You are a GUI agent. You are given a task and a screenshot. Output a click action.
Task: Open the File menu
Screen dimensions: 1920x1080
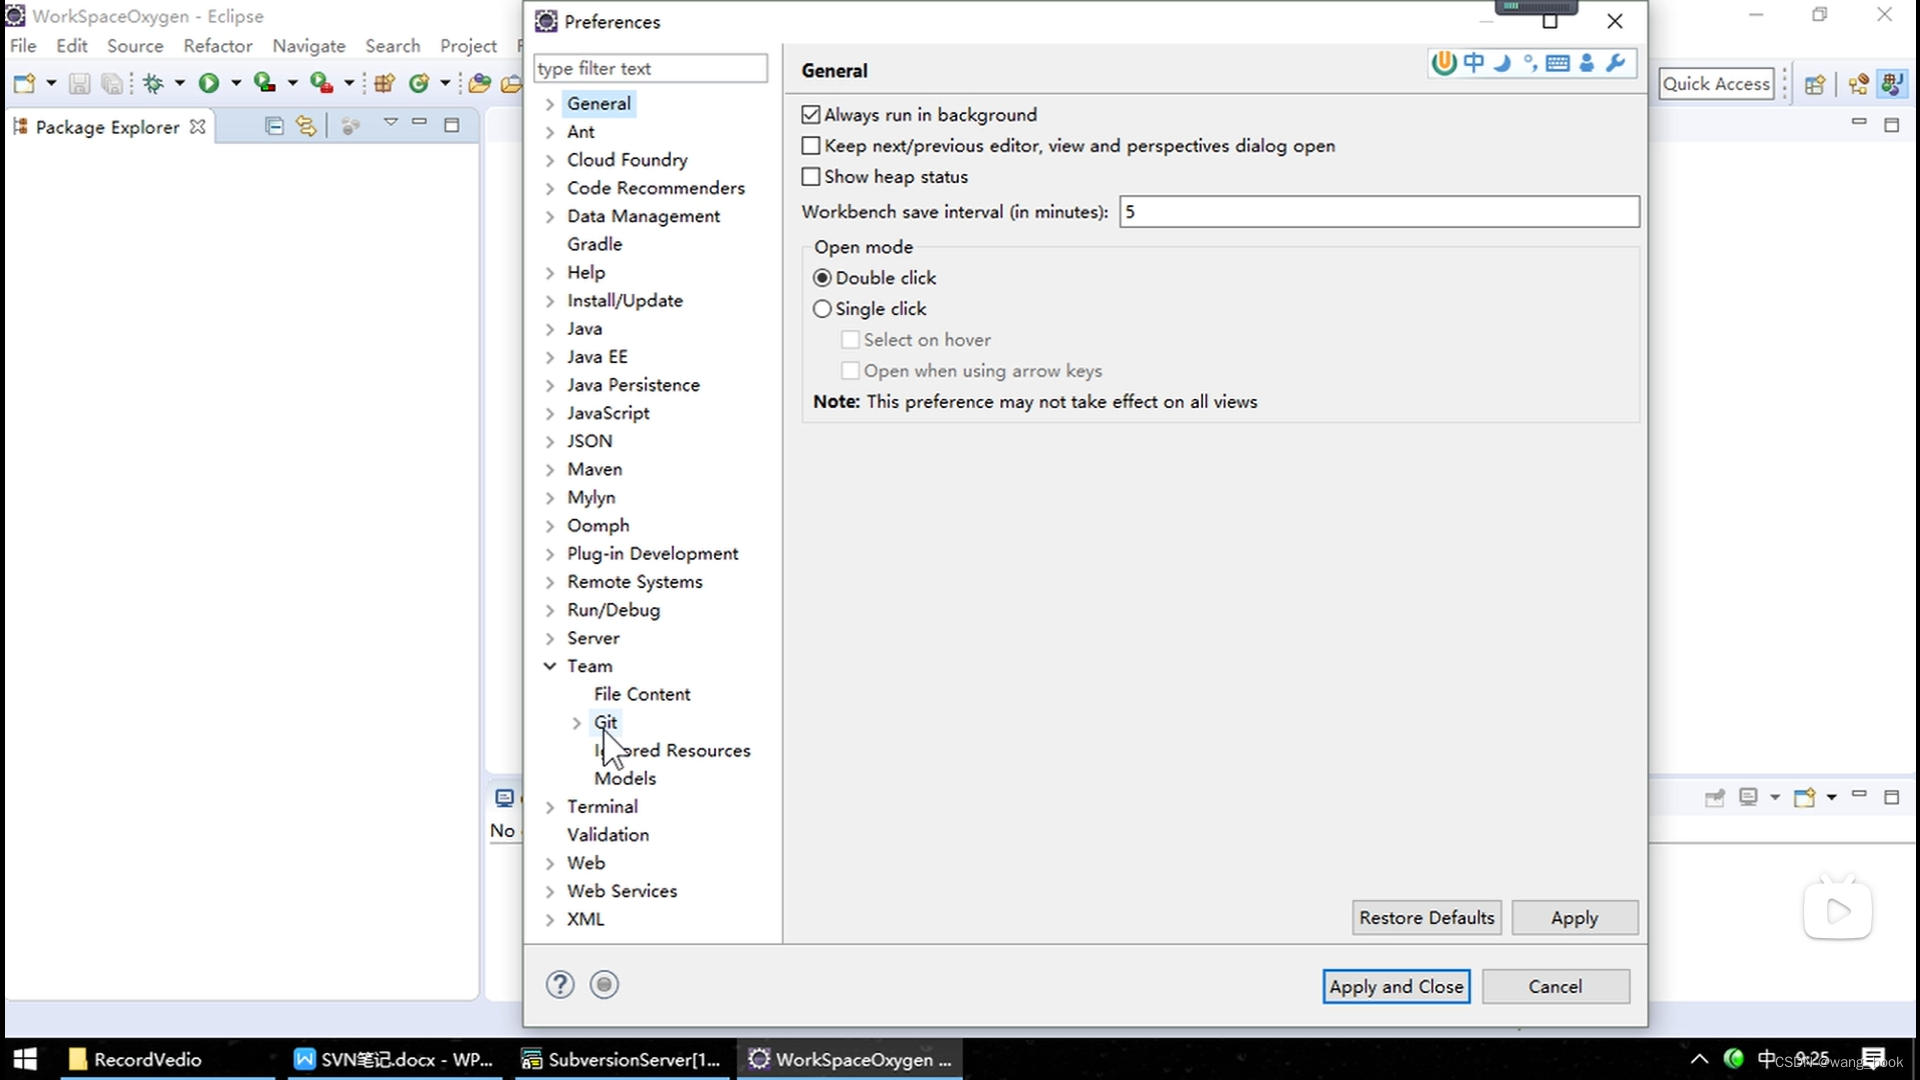23,46
